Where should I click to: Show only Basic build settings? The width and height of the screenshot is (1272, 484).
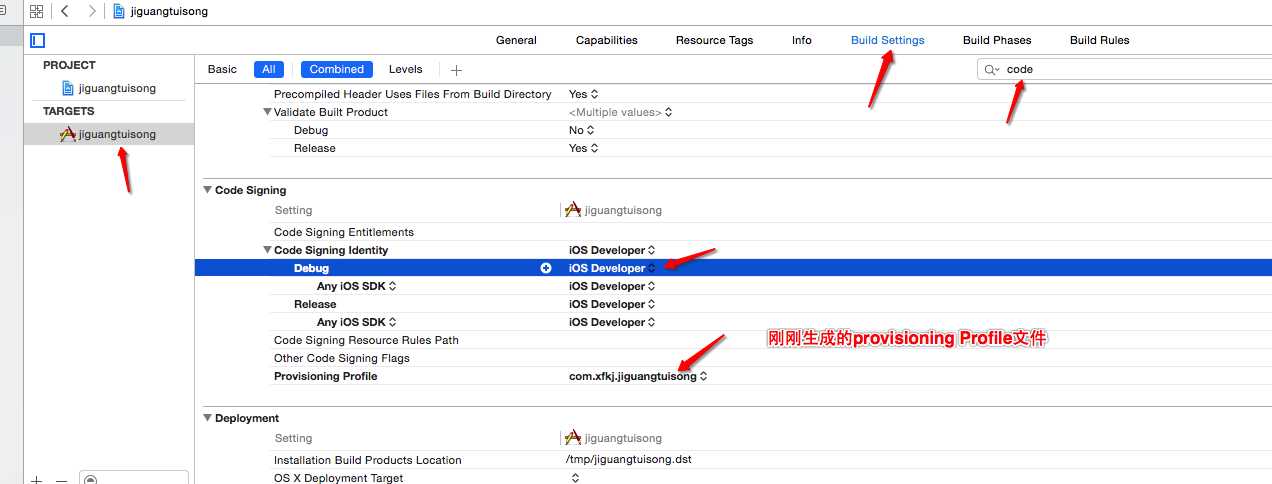[x=222, y=69]
